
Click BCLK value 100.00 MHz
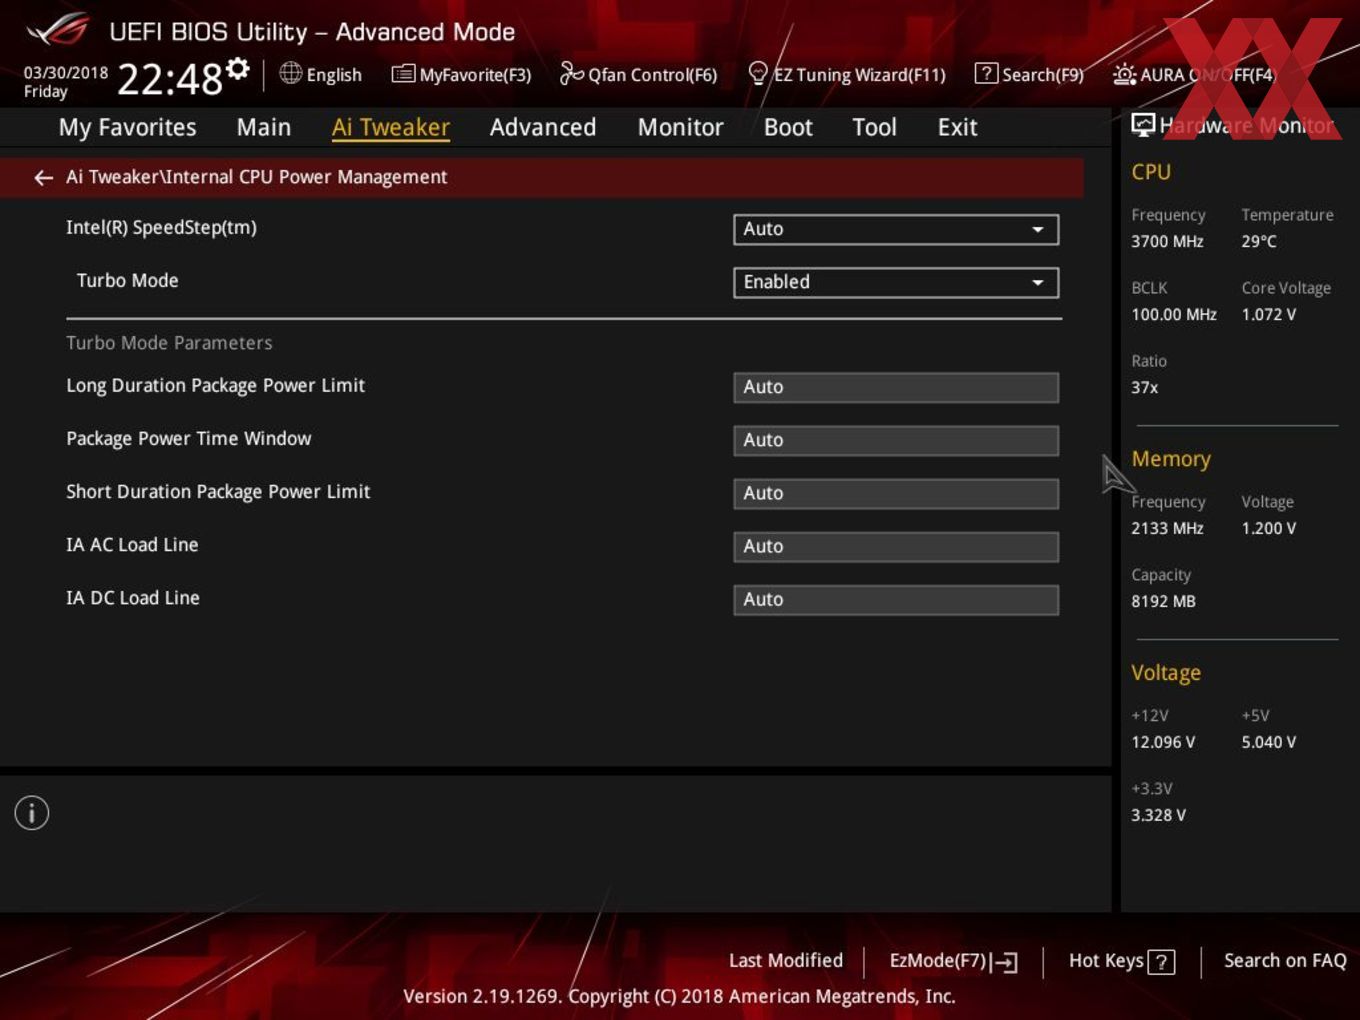[x=1174, y=314]
